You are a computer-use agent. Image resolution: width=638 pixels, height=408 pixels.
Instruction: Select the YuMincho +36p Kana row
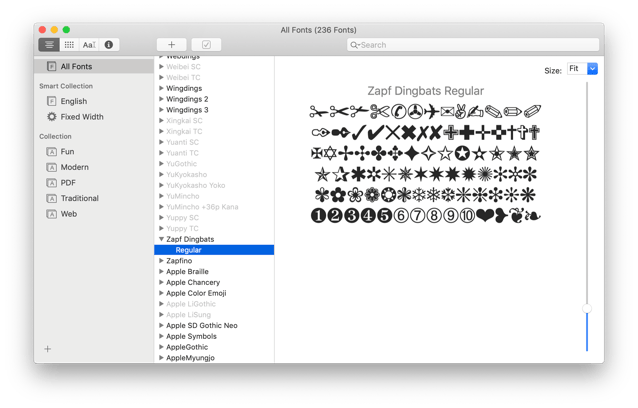tap(214, 207)
